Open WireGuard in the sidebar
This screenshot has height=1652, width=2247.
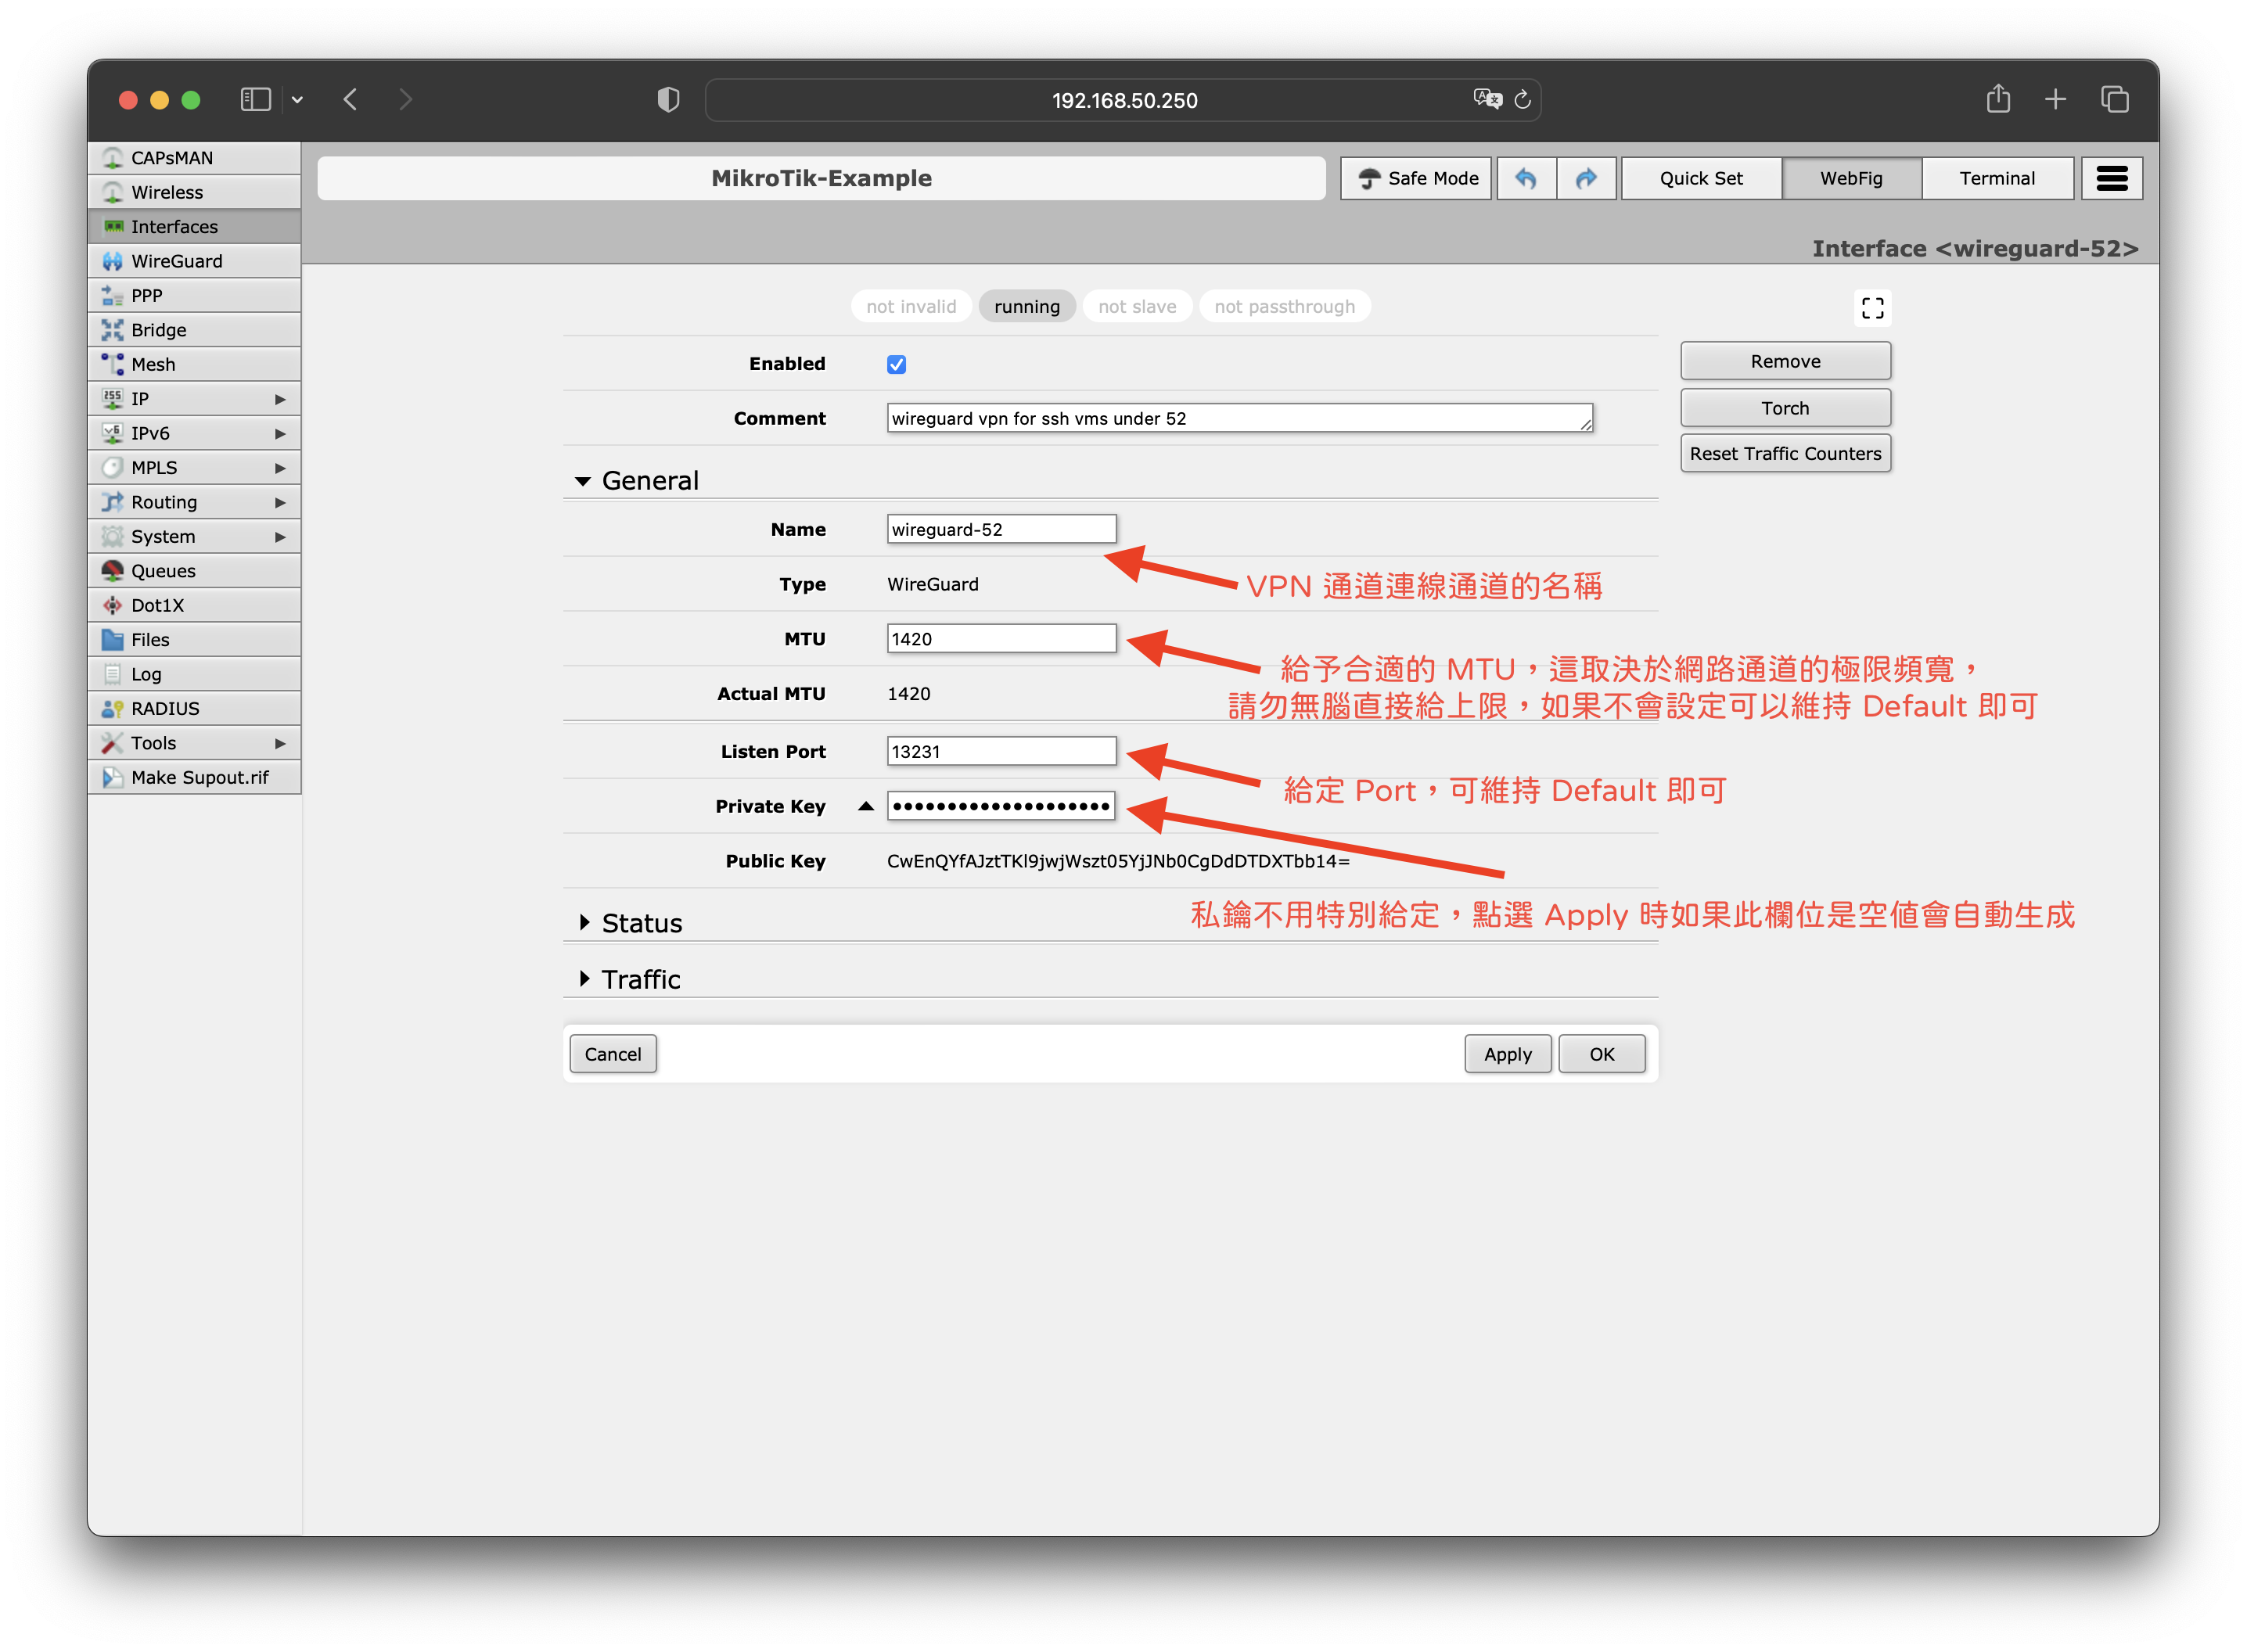point(177,261)
